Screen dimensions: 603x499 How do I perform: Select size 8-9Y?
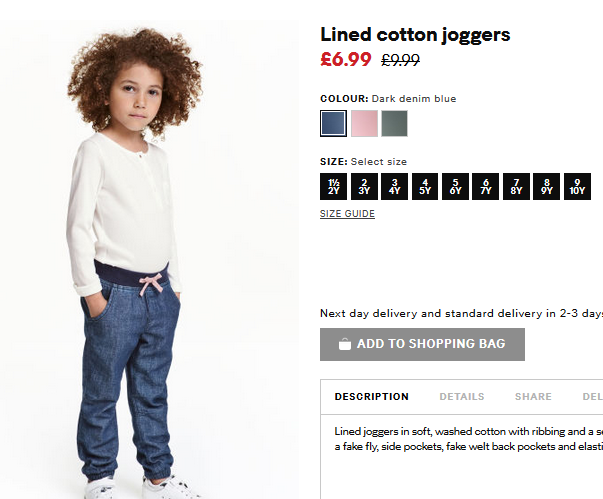(546, 186)
